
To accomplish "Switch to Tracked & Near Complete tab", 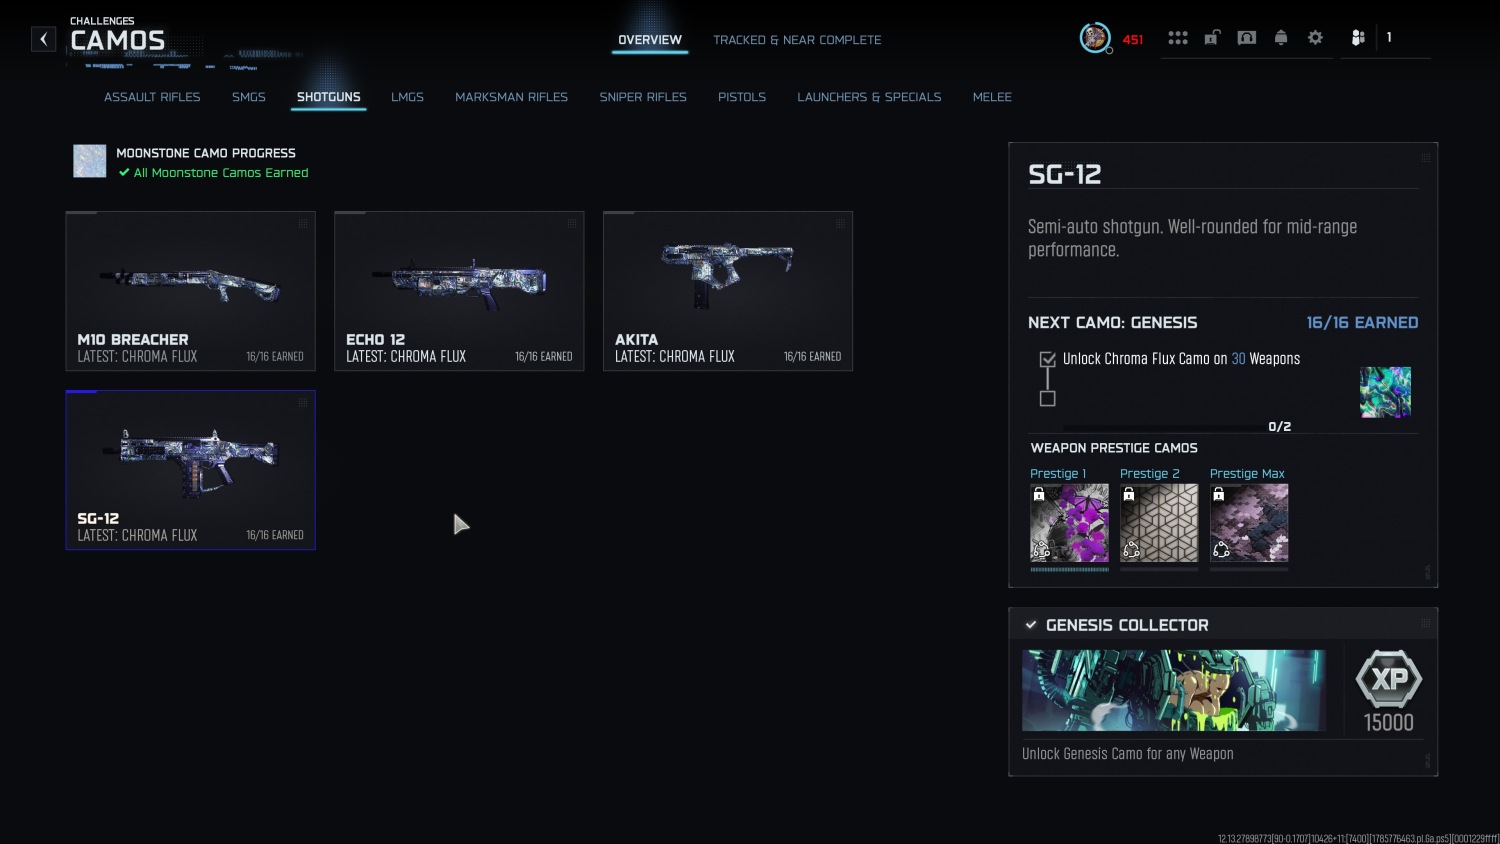I will pyautogui.click(x=797, y=40).
